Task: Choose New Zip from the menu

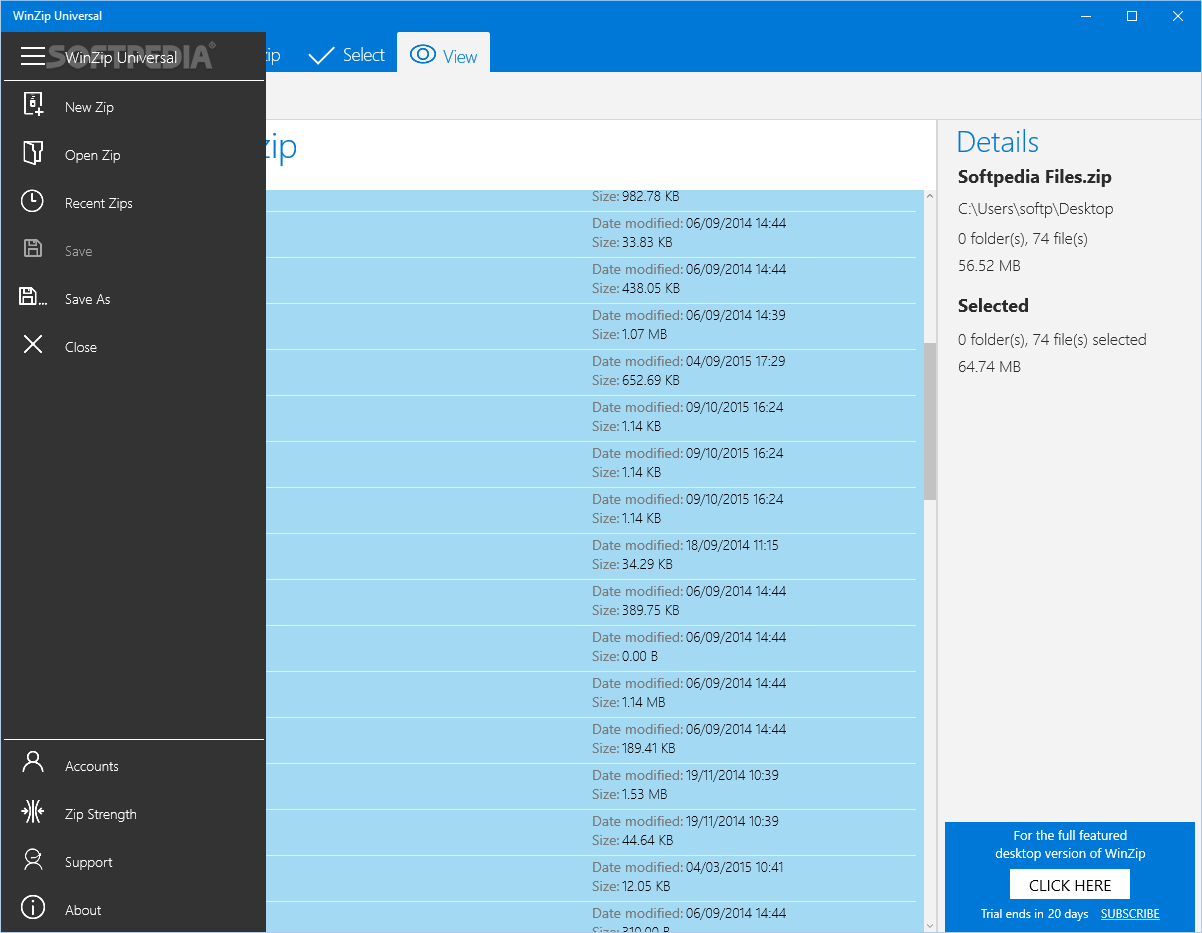Action: point(133,106)
